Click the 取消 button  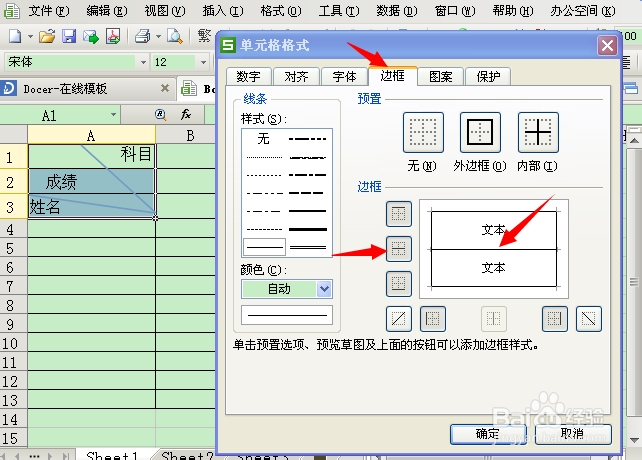tap(573, 434)
